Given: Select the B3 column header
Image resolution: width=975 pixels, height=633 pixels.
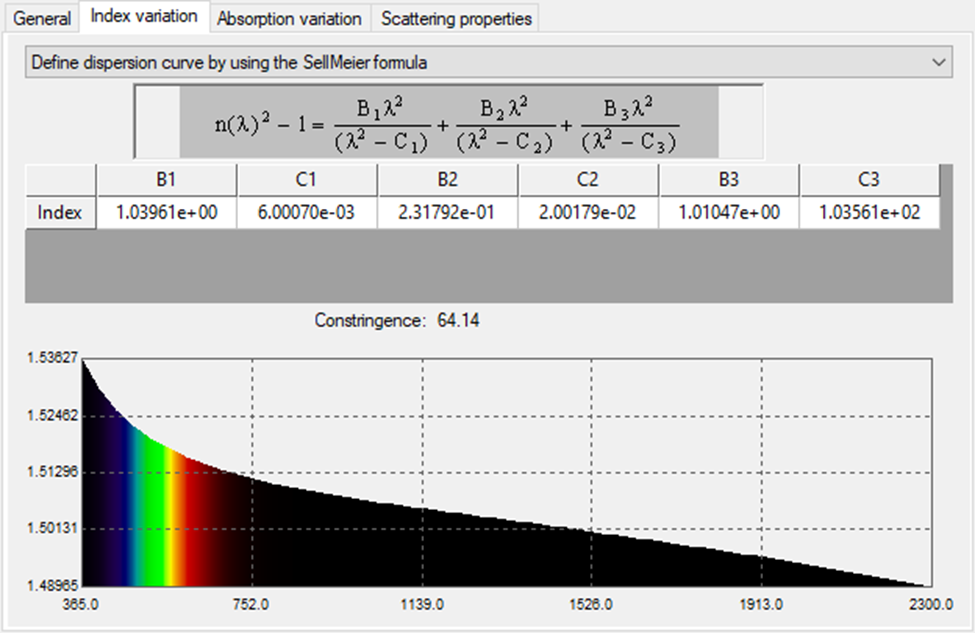Looking at the screenshot, I should coord(729,180).
